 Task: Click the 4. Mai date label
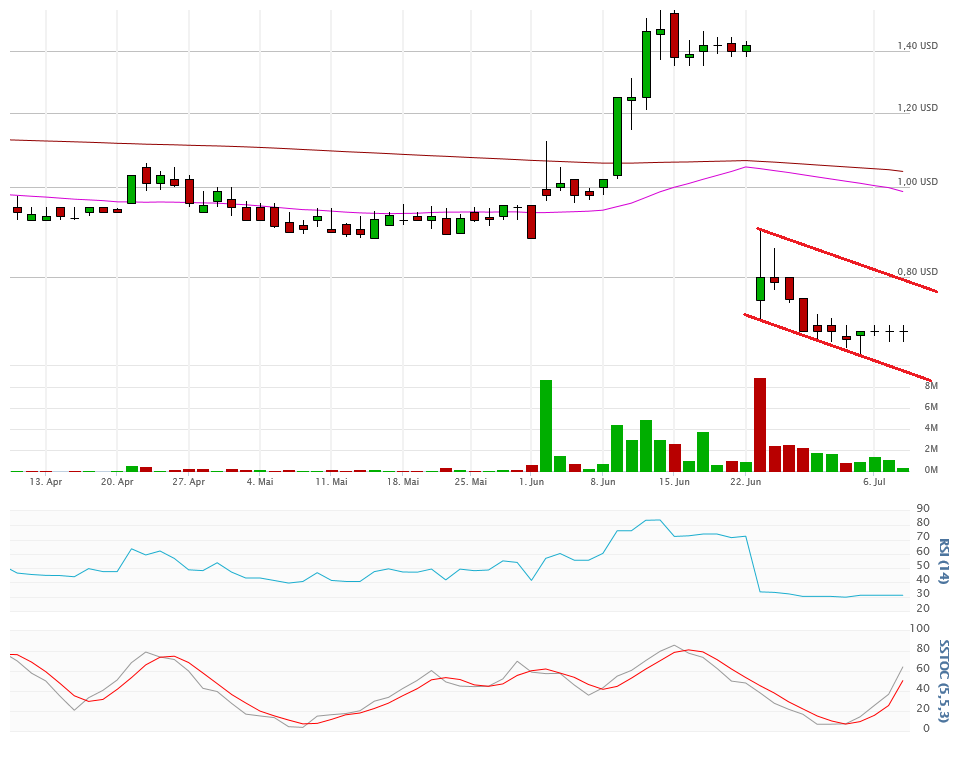(260, 482)
